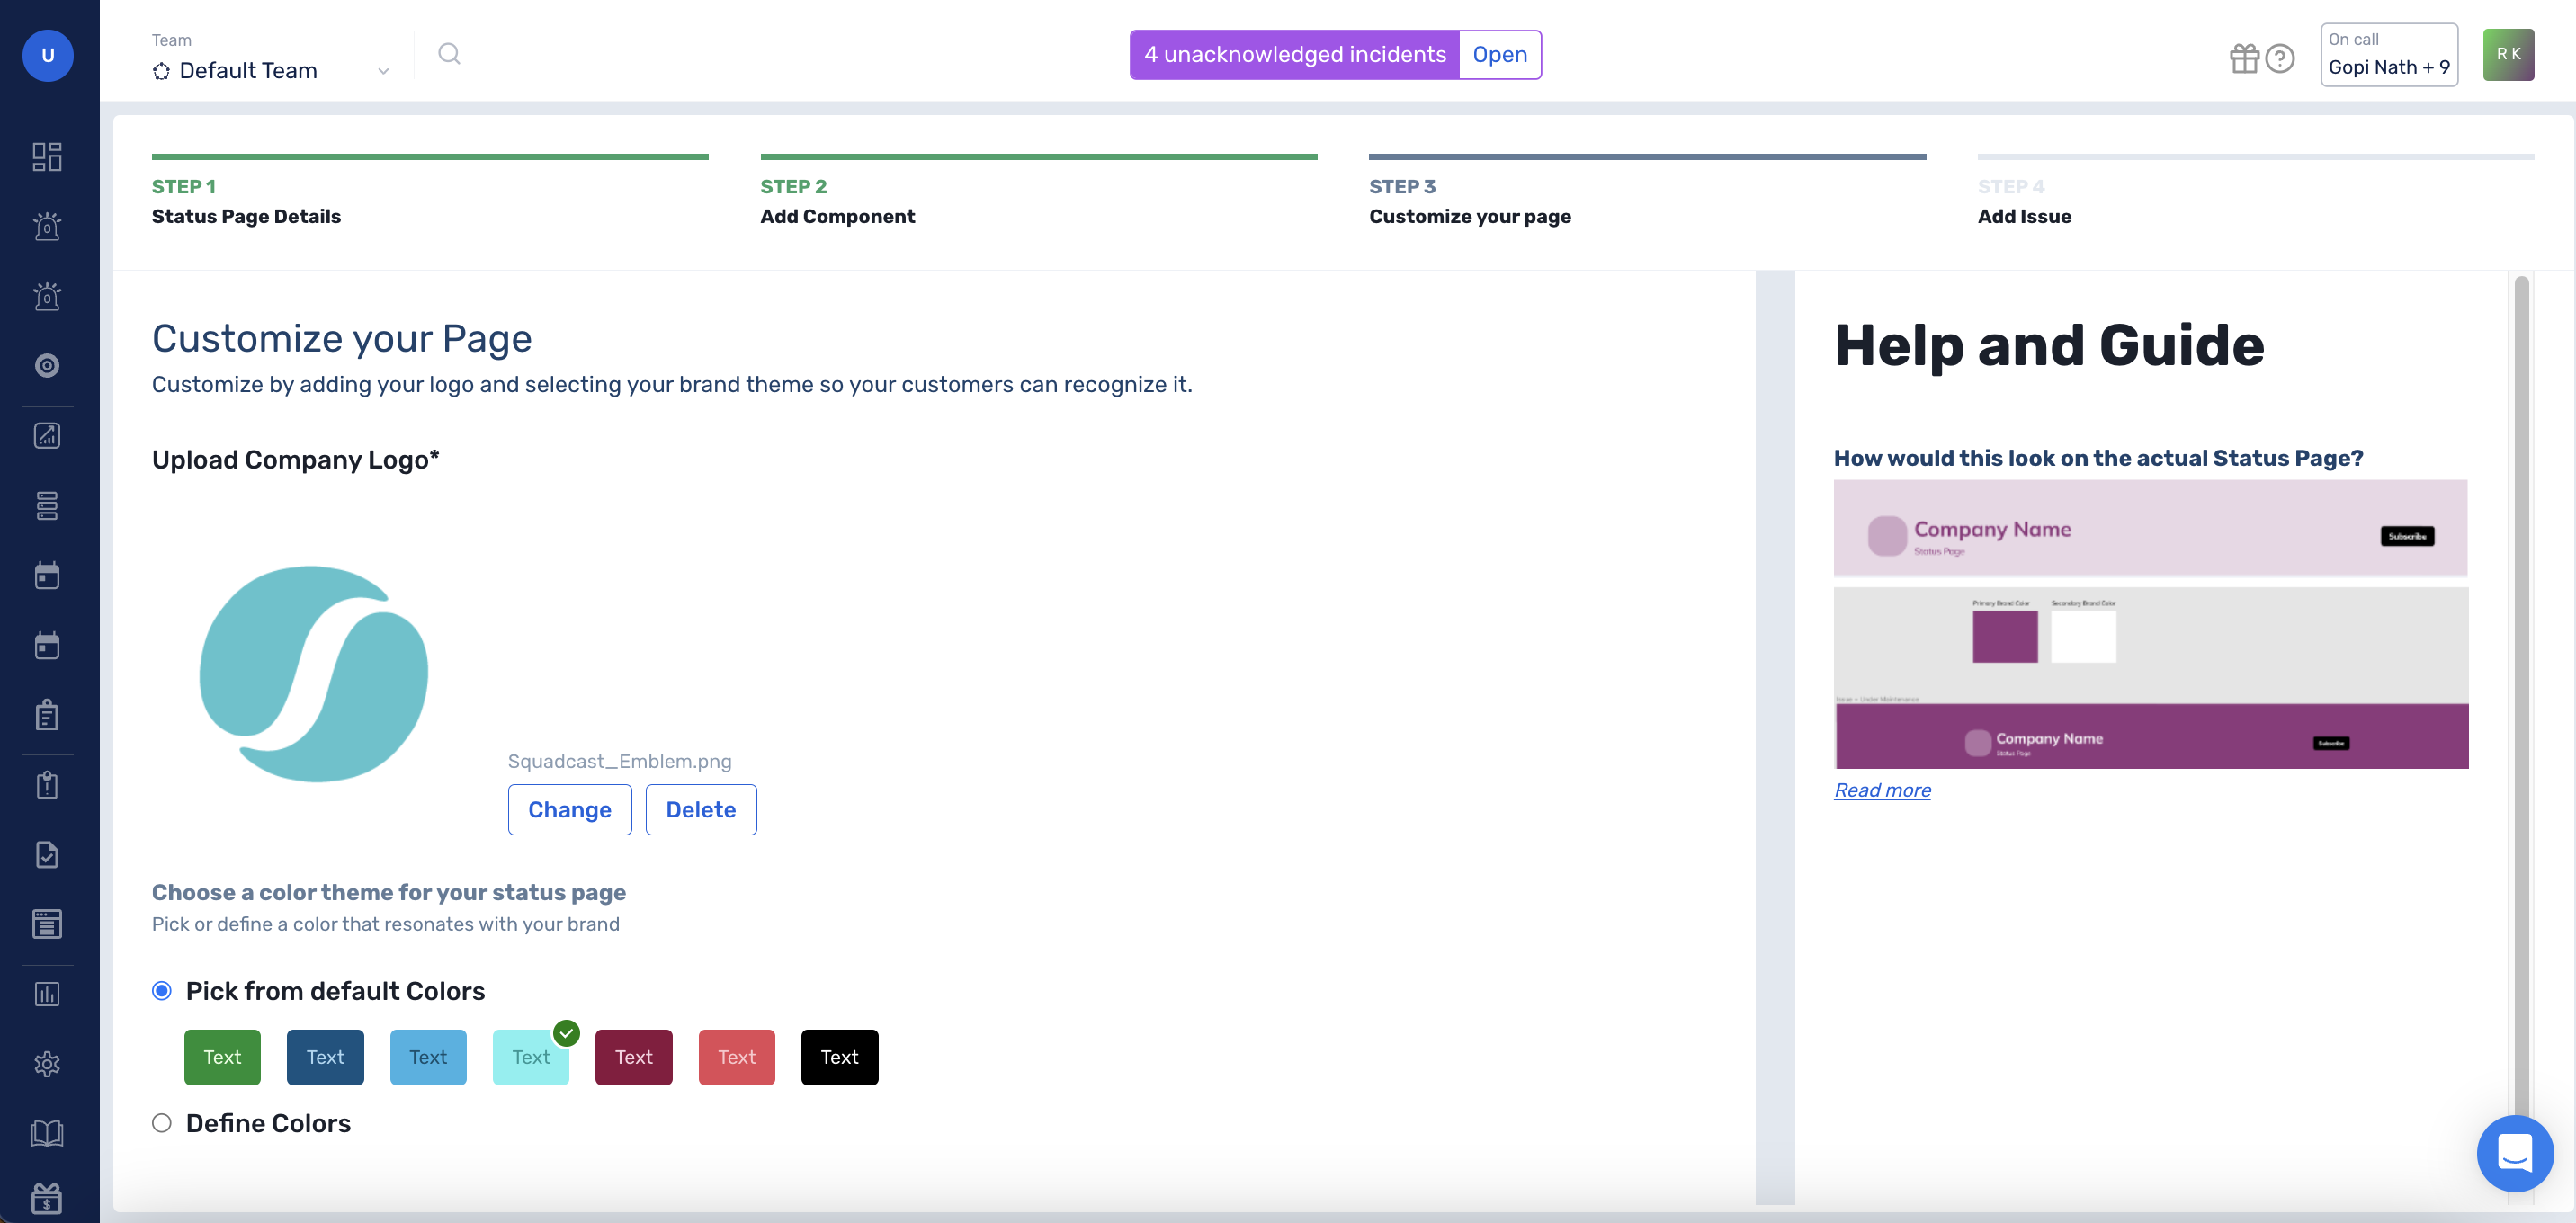Open the help question-mark icon
Image resolution: width=2576 pixels, height=1223 pixels.
click(x=2281, y=58)
